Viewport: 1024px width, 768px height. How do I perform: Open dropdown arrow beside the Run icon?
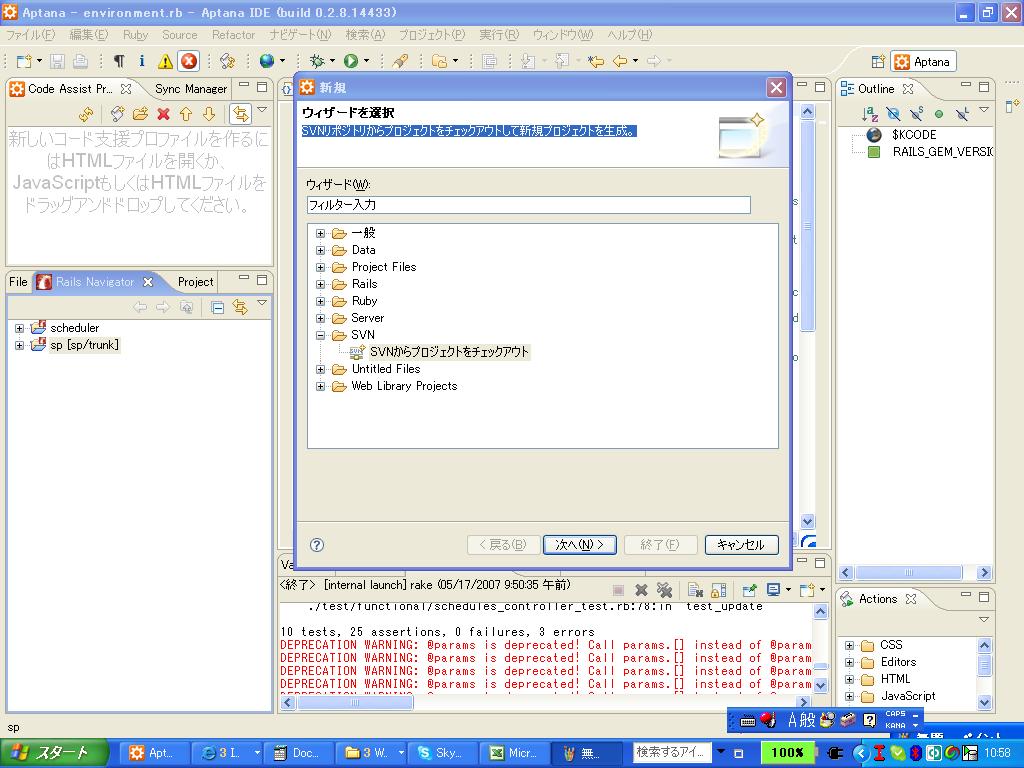tap(366, 61)
